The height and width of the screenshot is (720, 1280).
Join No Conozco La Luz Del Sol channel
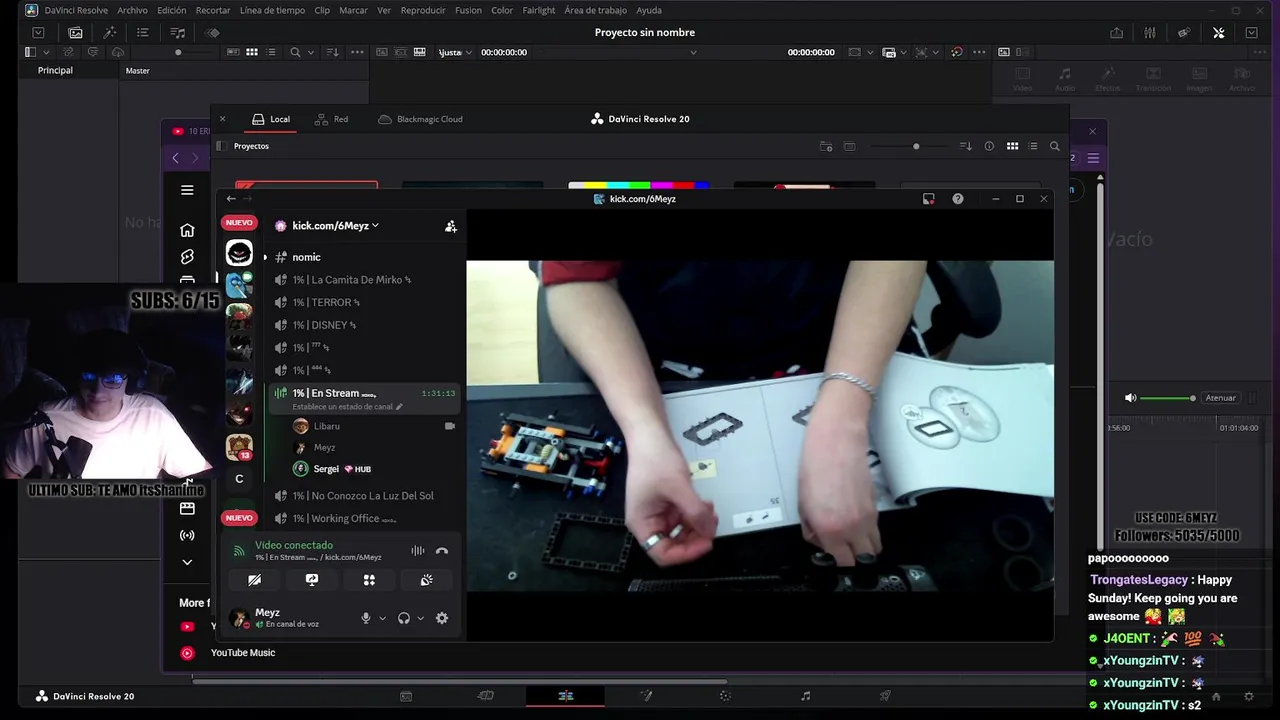coord(362,496)
